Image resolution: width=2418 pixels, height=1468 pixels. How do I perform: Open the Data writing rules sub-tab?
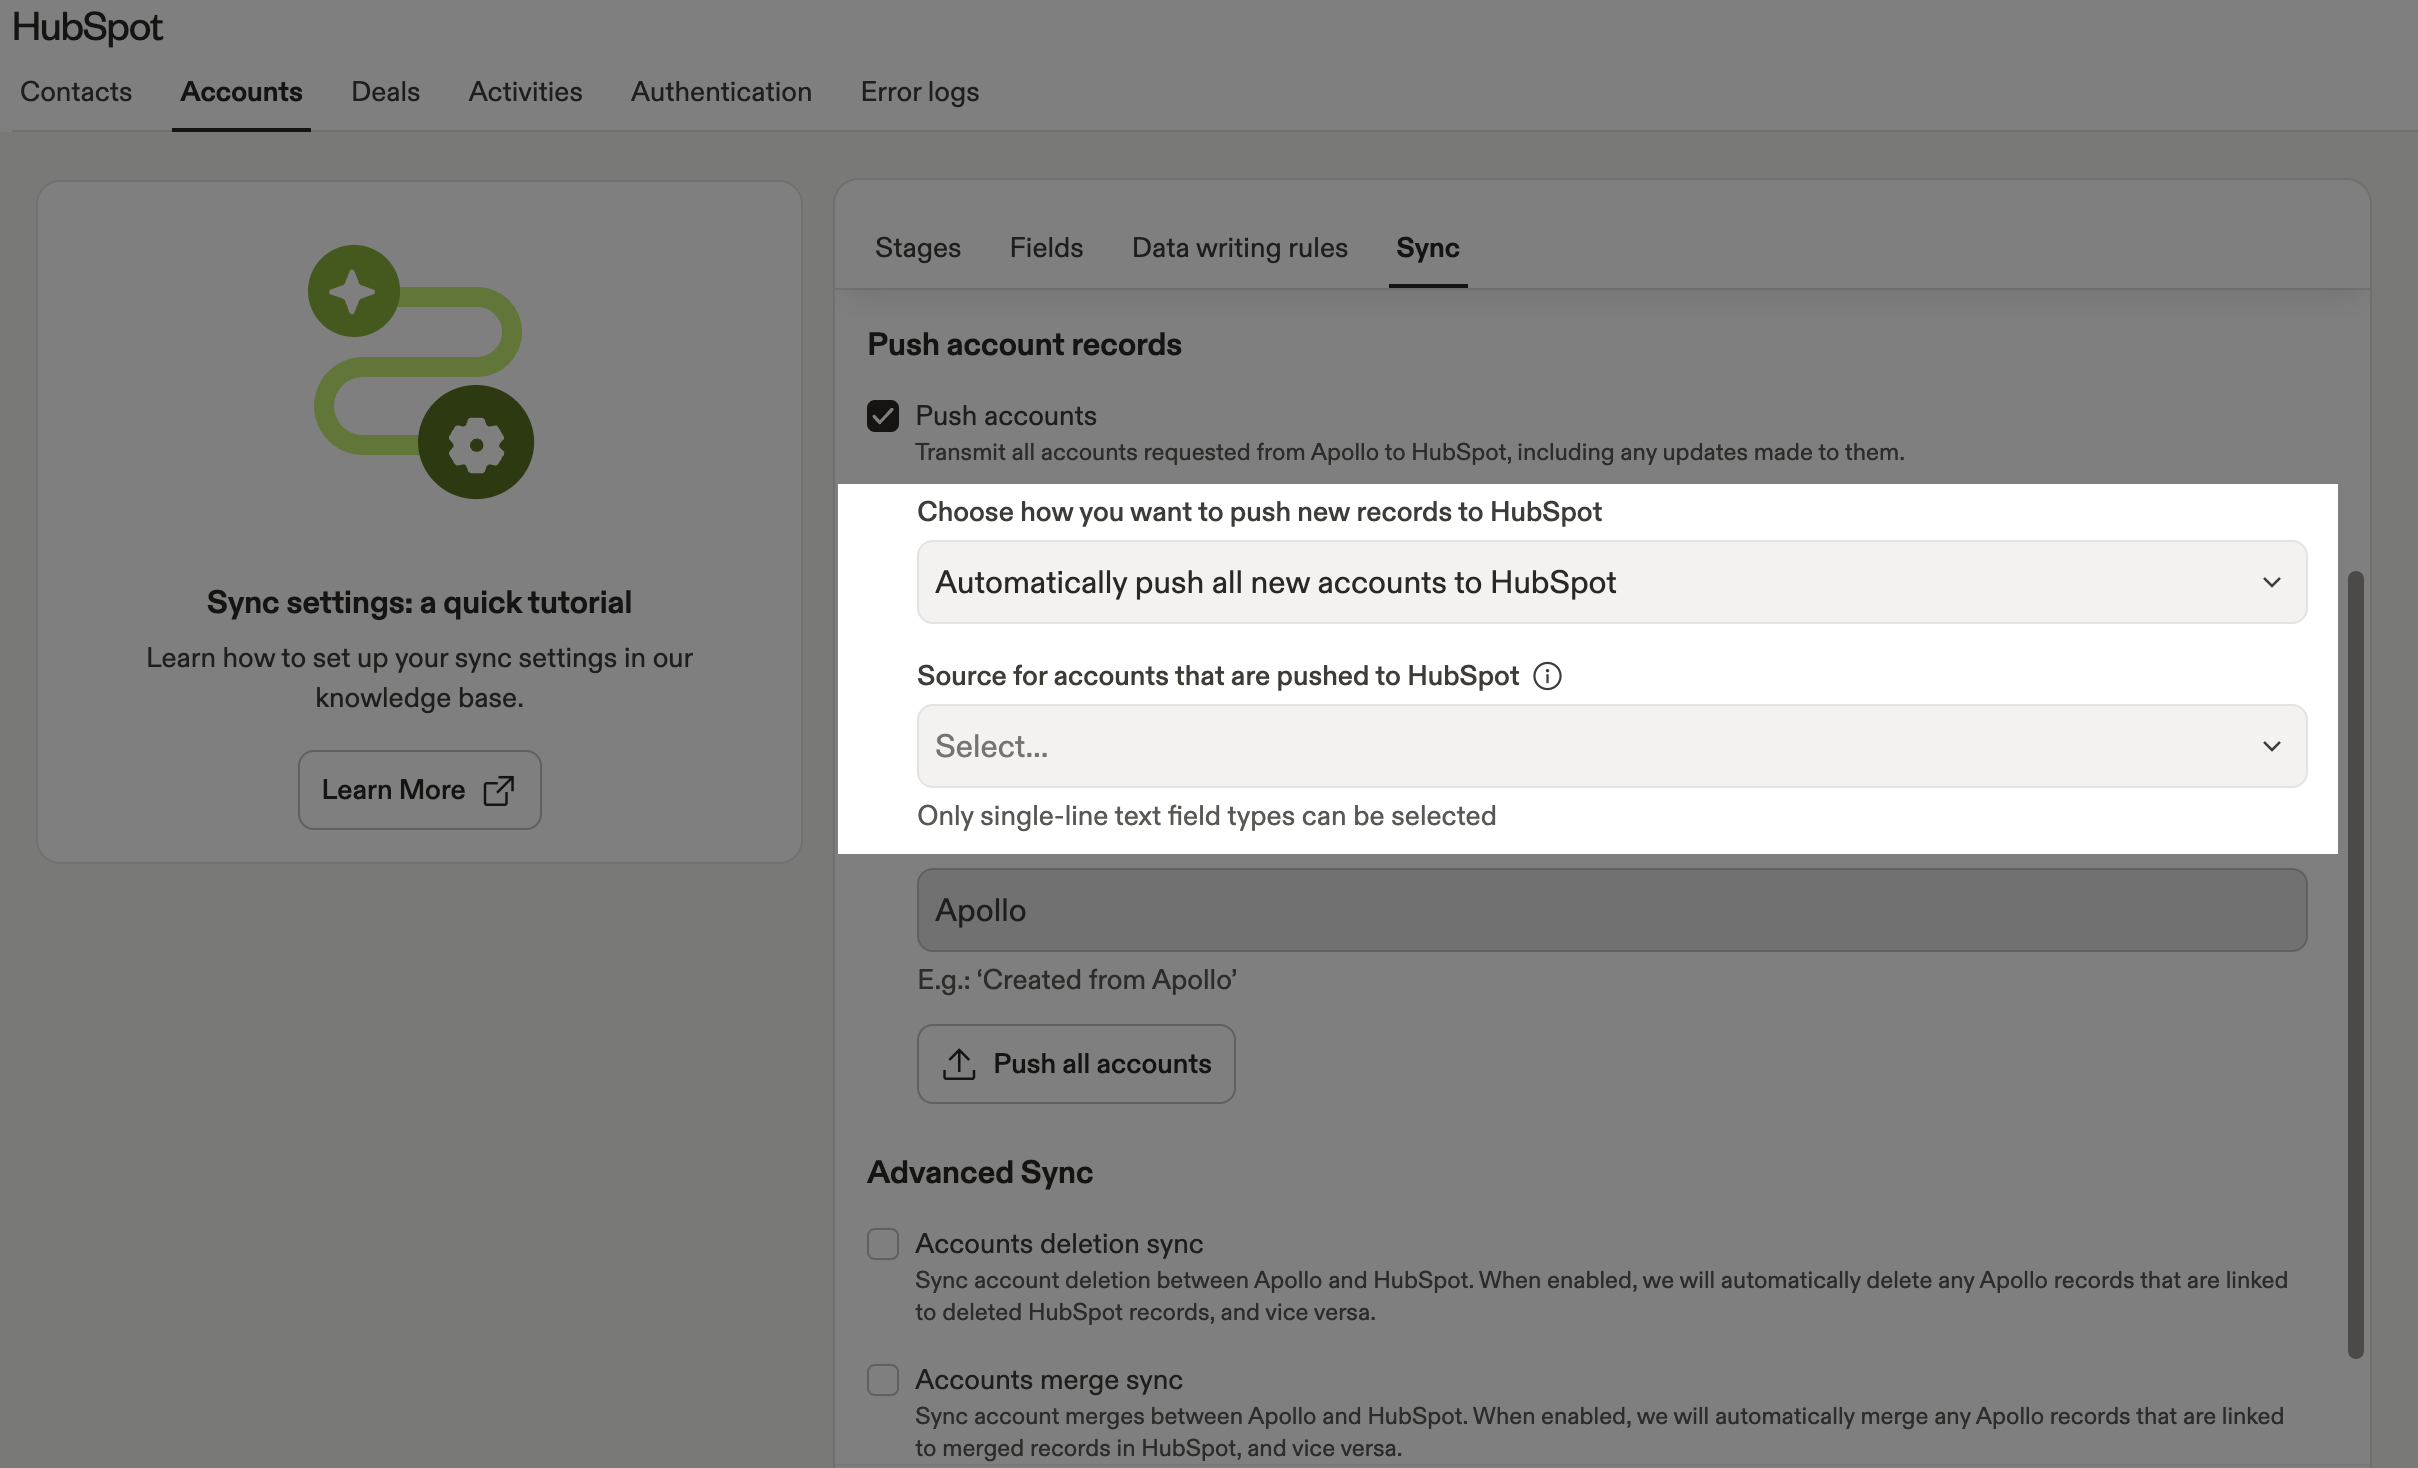click(x=1239, y=247)
